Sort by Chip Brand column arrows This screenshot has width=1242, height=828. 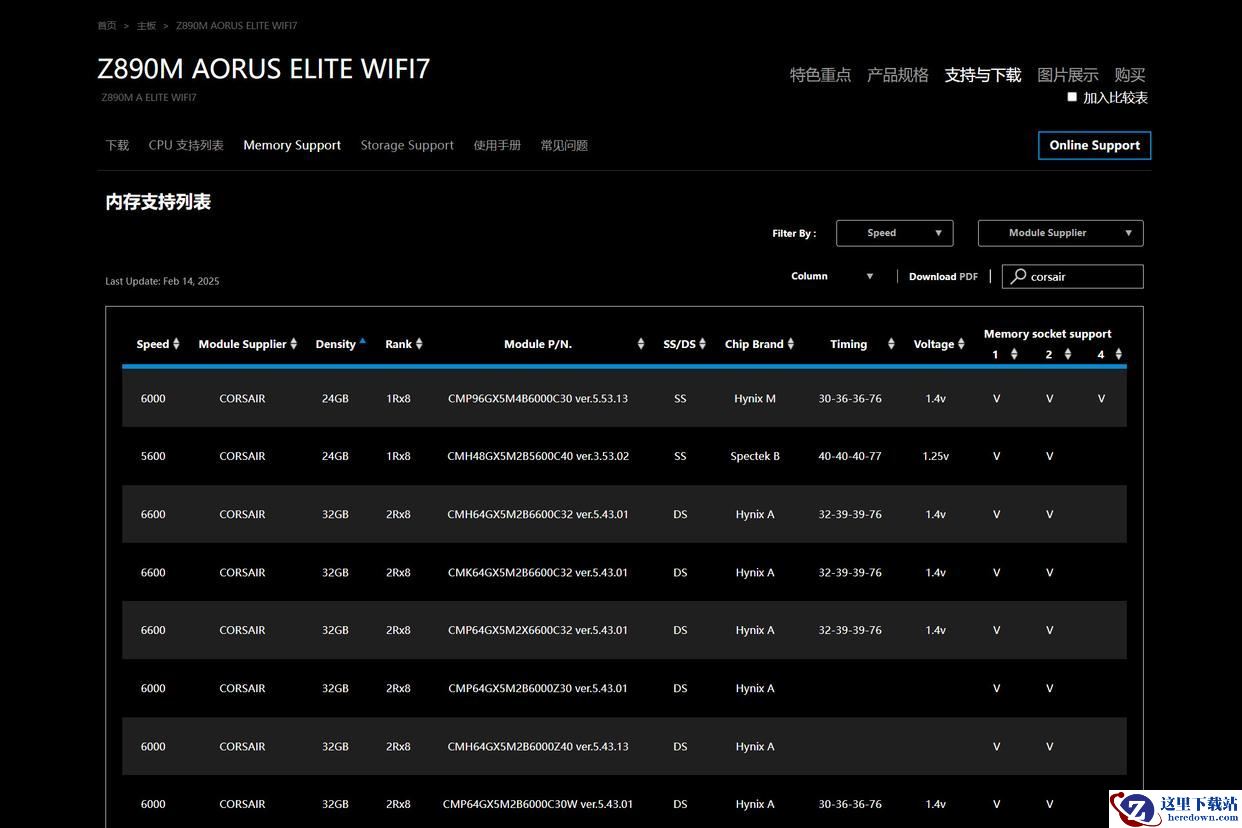tap(791, 344)
